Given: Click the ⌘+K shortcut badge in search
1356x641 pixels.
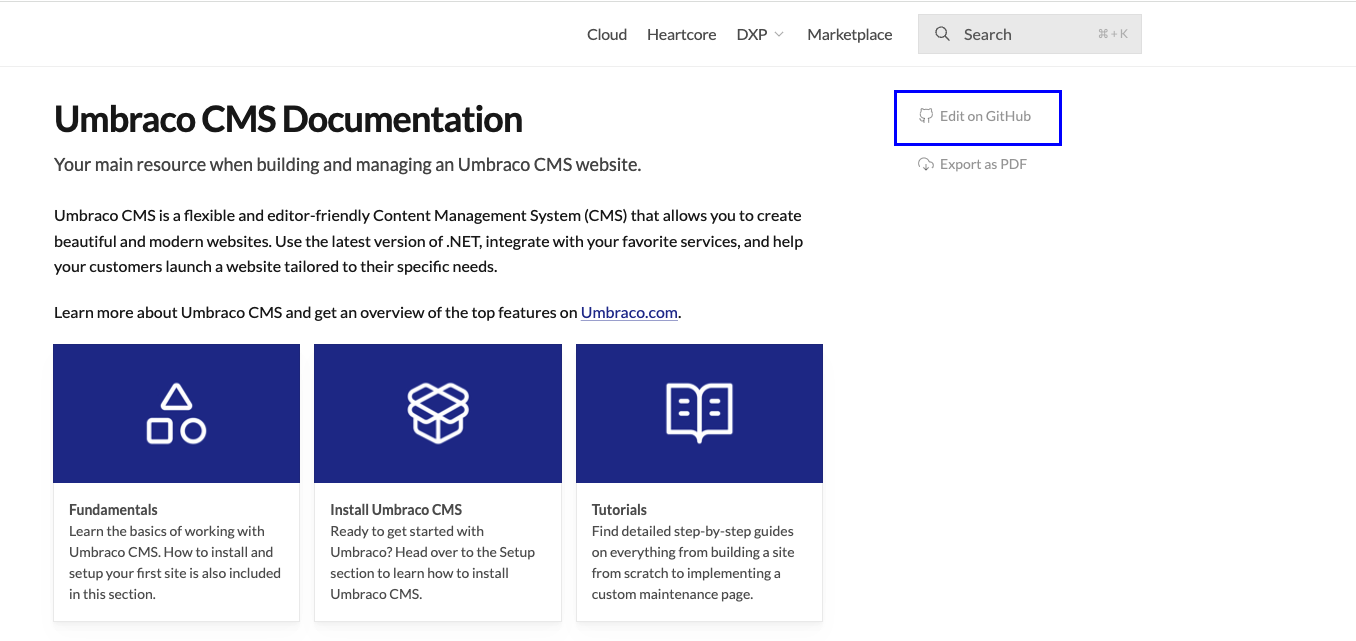Looking at the screenshot, I should [x=1112, y=33].
